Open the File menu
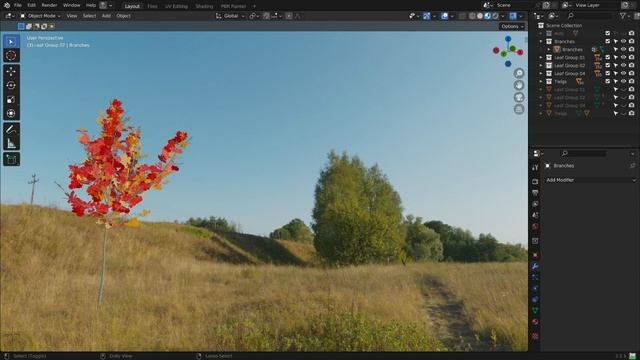Screen dimensions: 640x360 18,5
